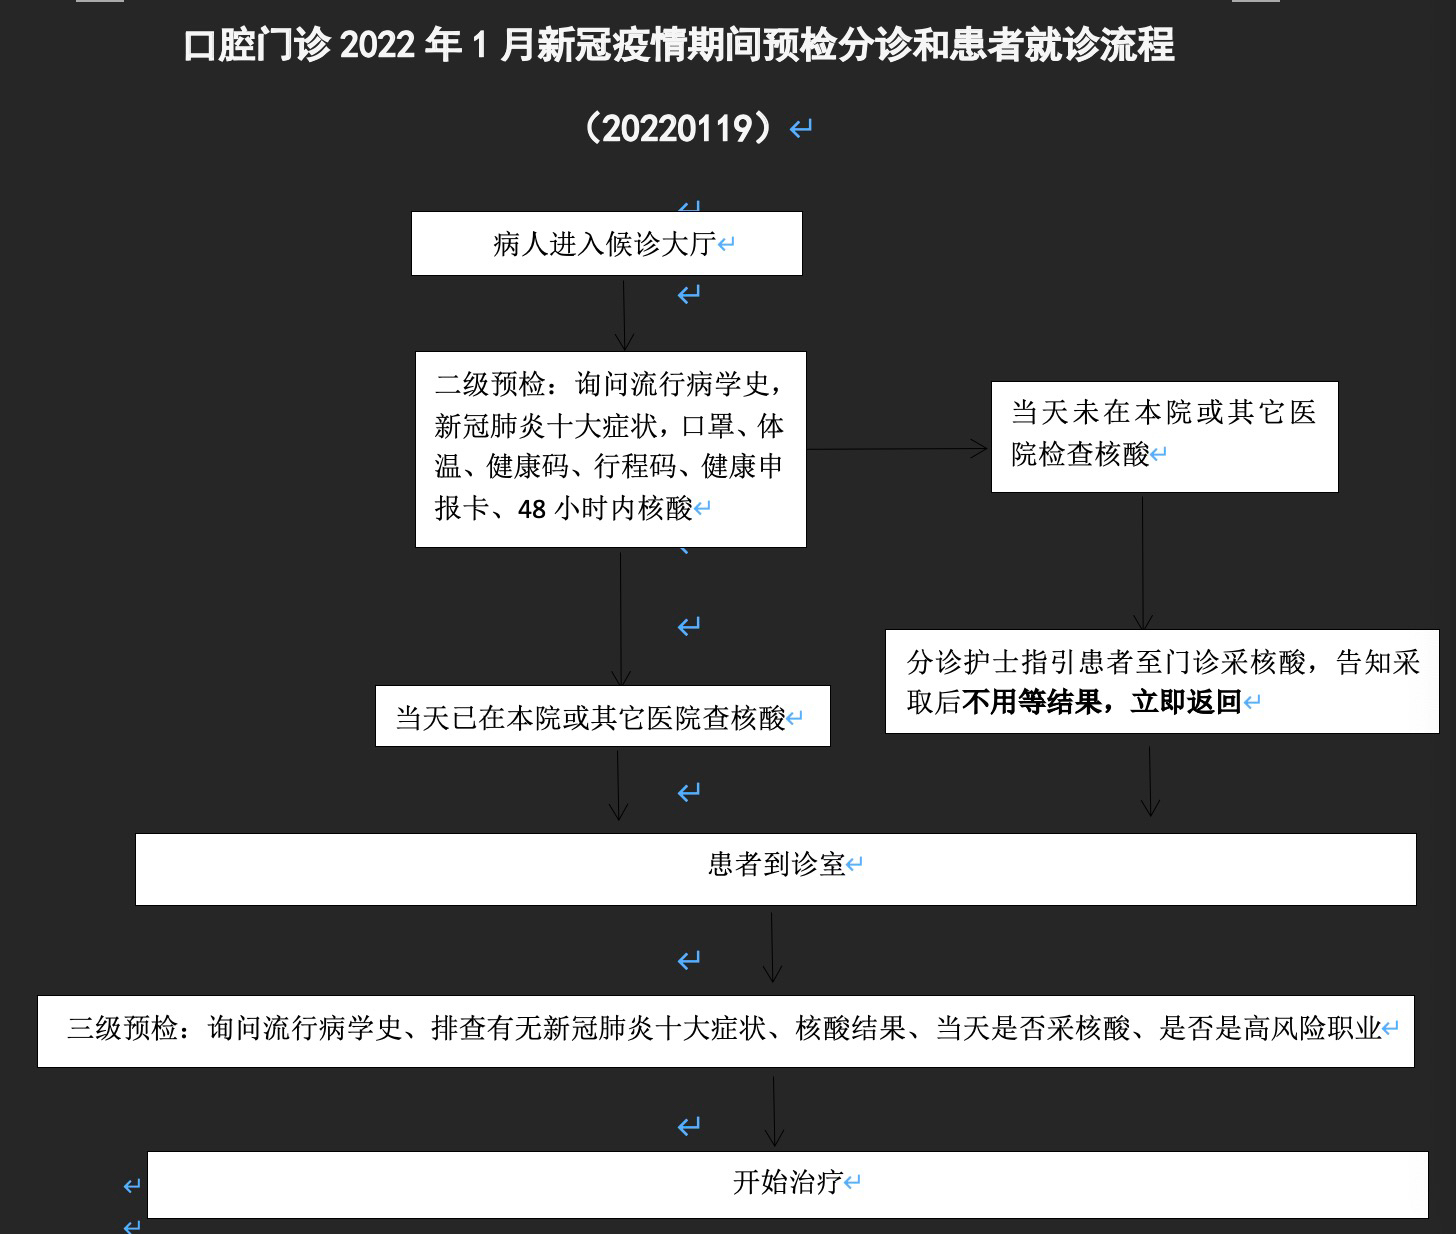
Task: Click the title text 口腔门诊 2022 年 1 月新冠疫情期间预检分诊和患者就诊流程
Action: (679, 46)
